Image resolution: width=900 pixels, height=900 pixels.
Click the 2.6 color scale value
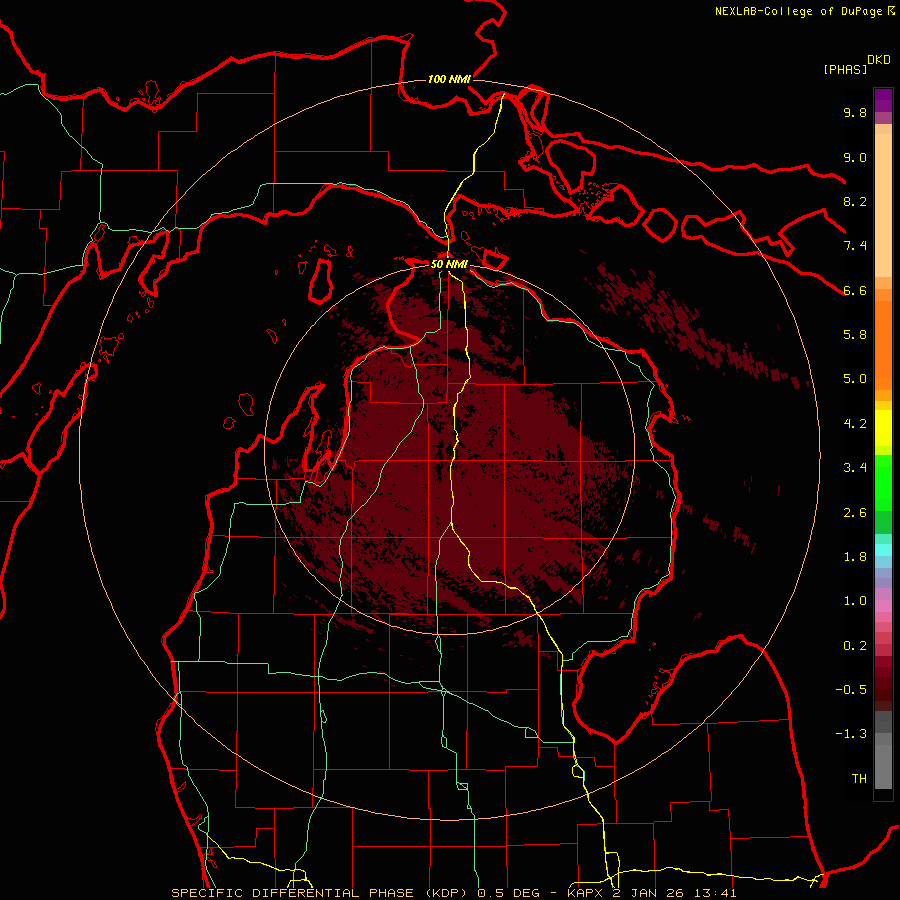coord(855,513)
